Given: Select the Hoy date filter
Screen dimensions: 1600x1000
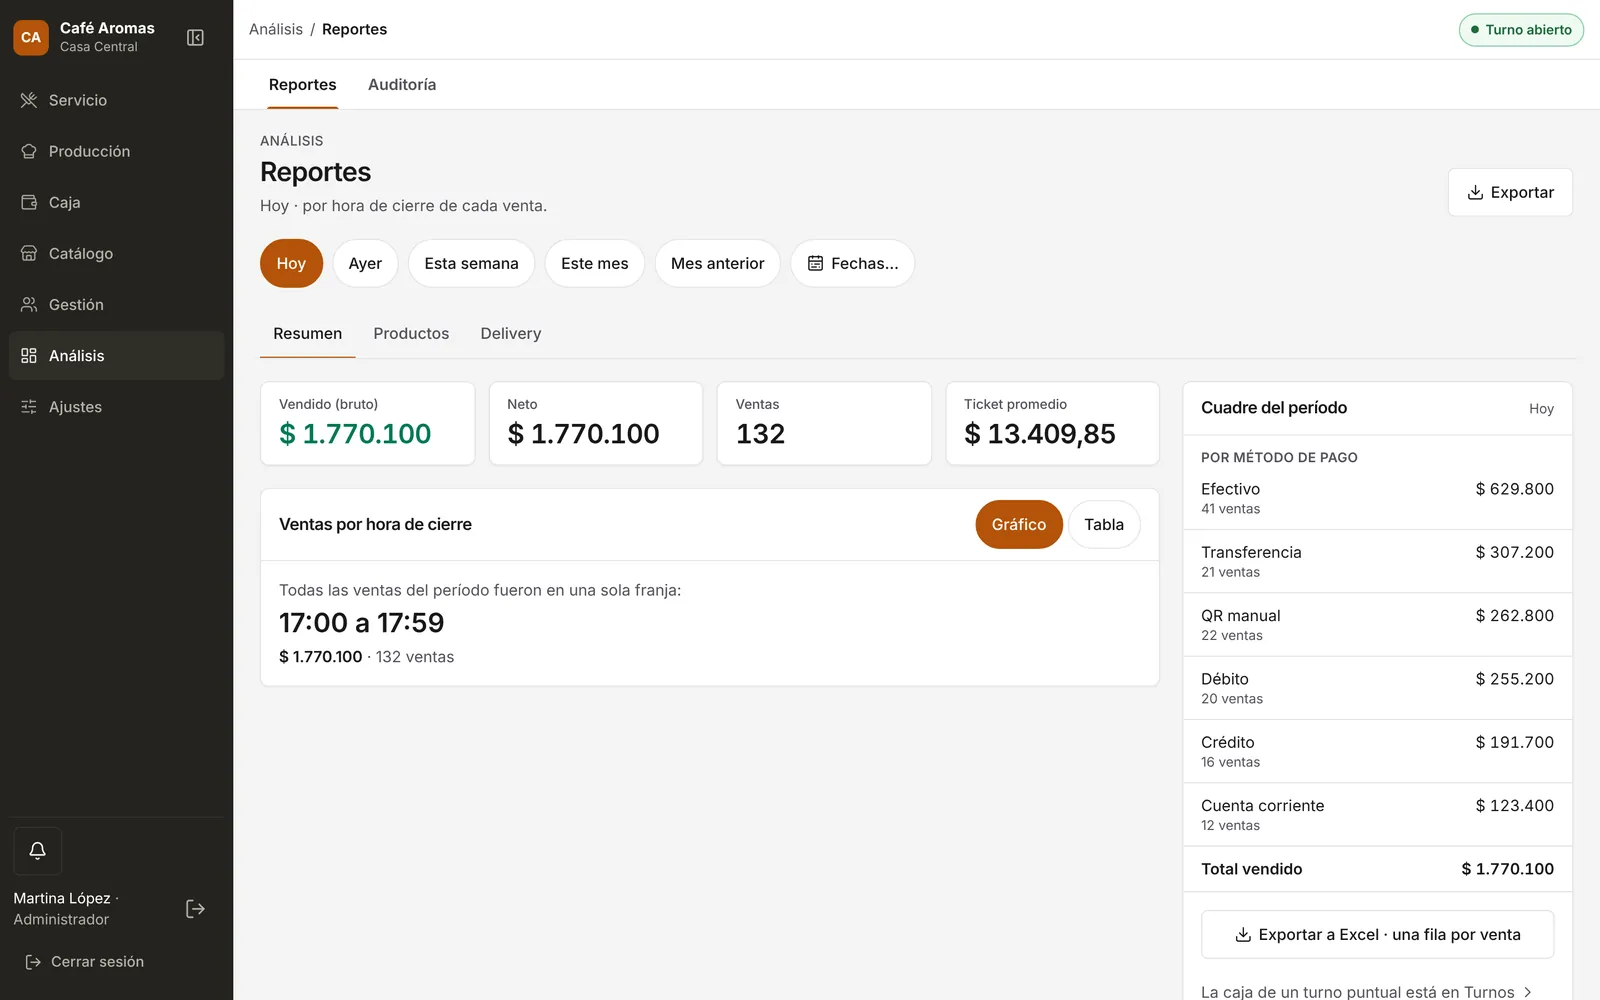Looking at the screenshot, I should point(291,263).
